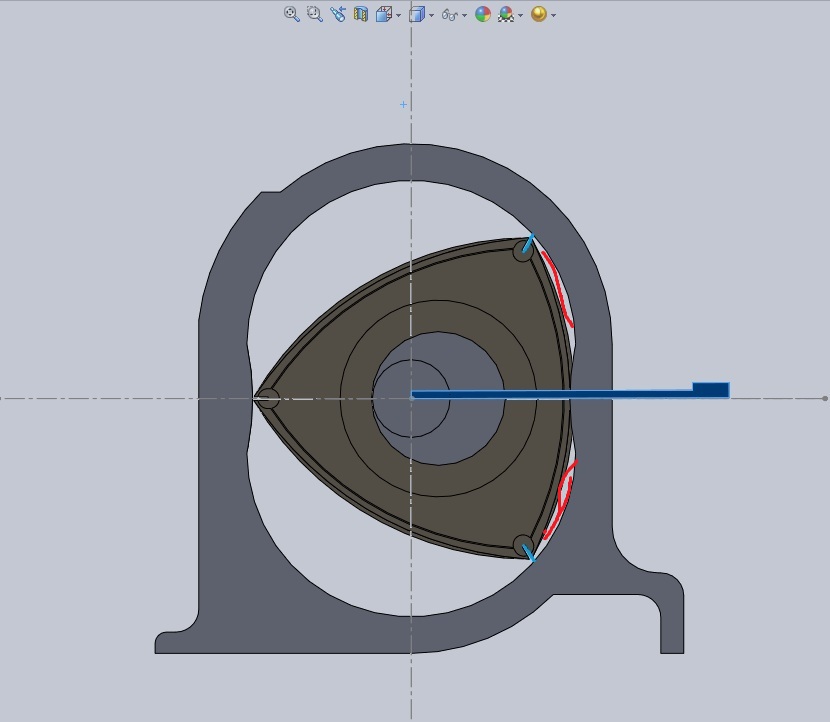This screenshot has width=830, height=722.
Task: Expand the View Orientation dropdown arrow
Action: tap(399, 15)
